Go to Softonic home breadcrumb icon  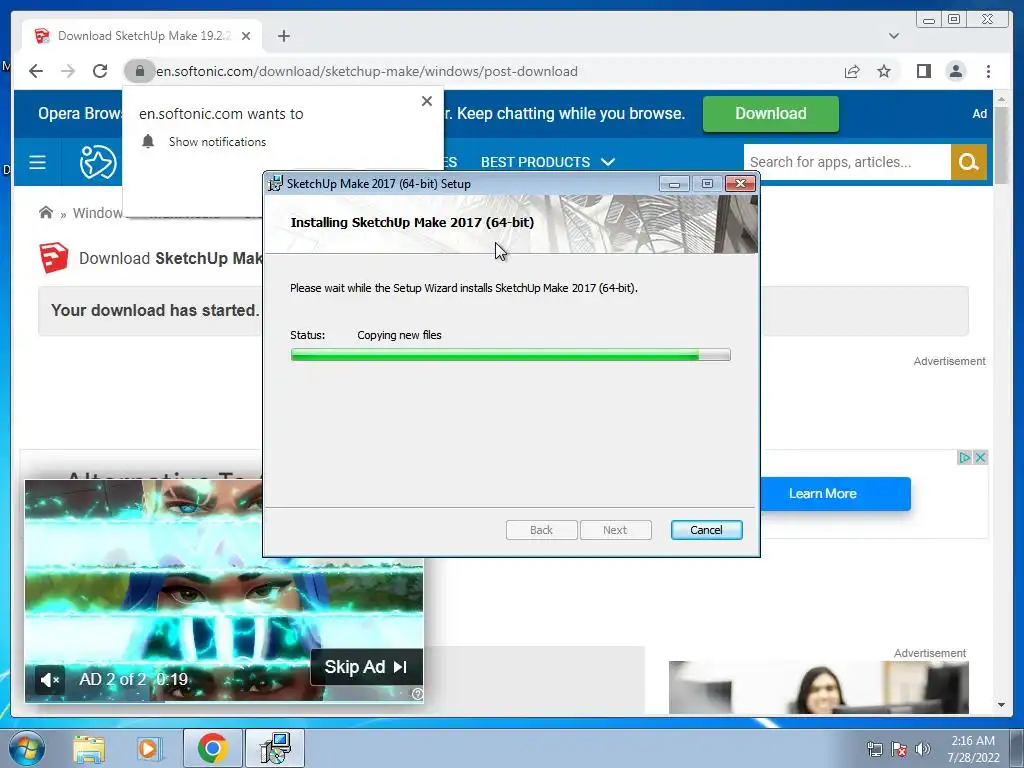point(46,213)
